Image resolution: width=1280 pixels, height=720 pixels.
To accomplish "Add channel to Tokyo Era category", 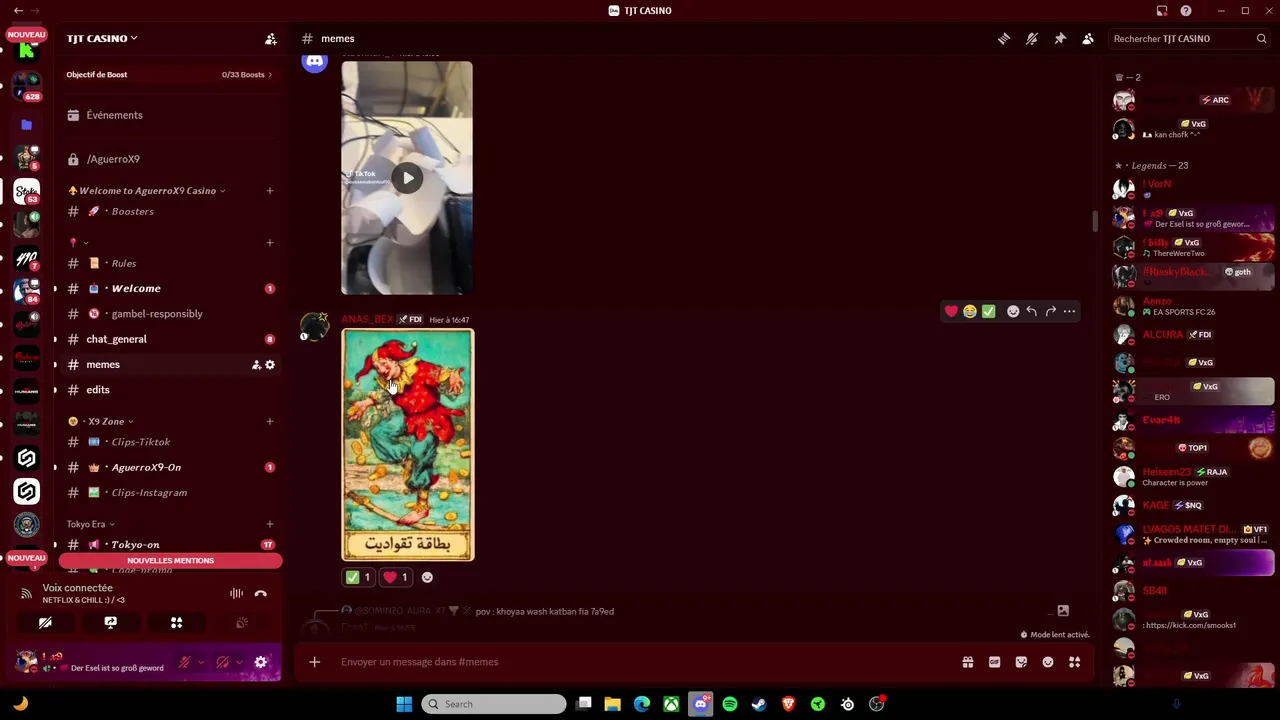I will (269, 524).
